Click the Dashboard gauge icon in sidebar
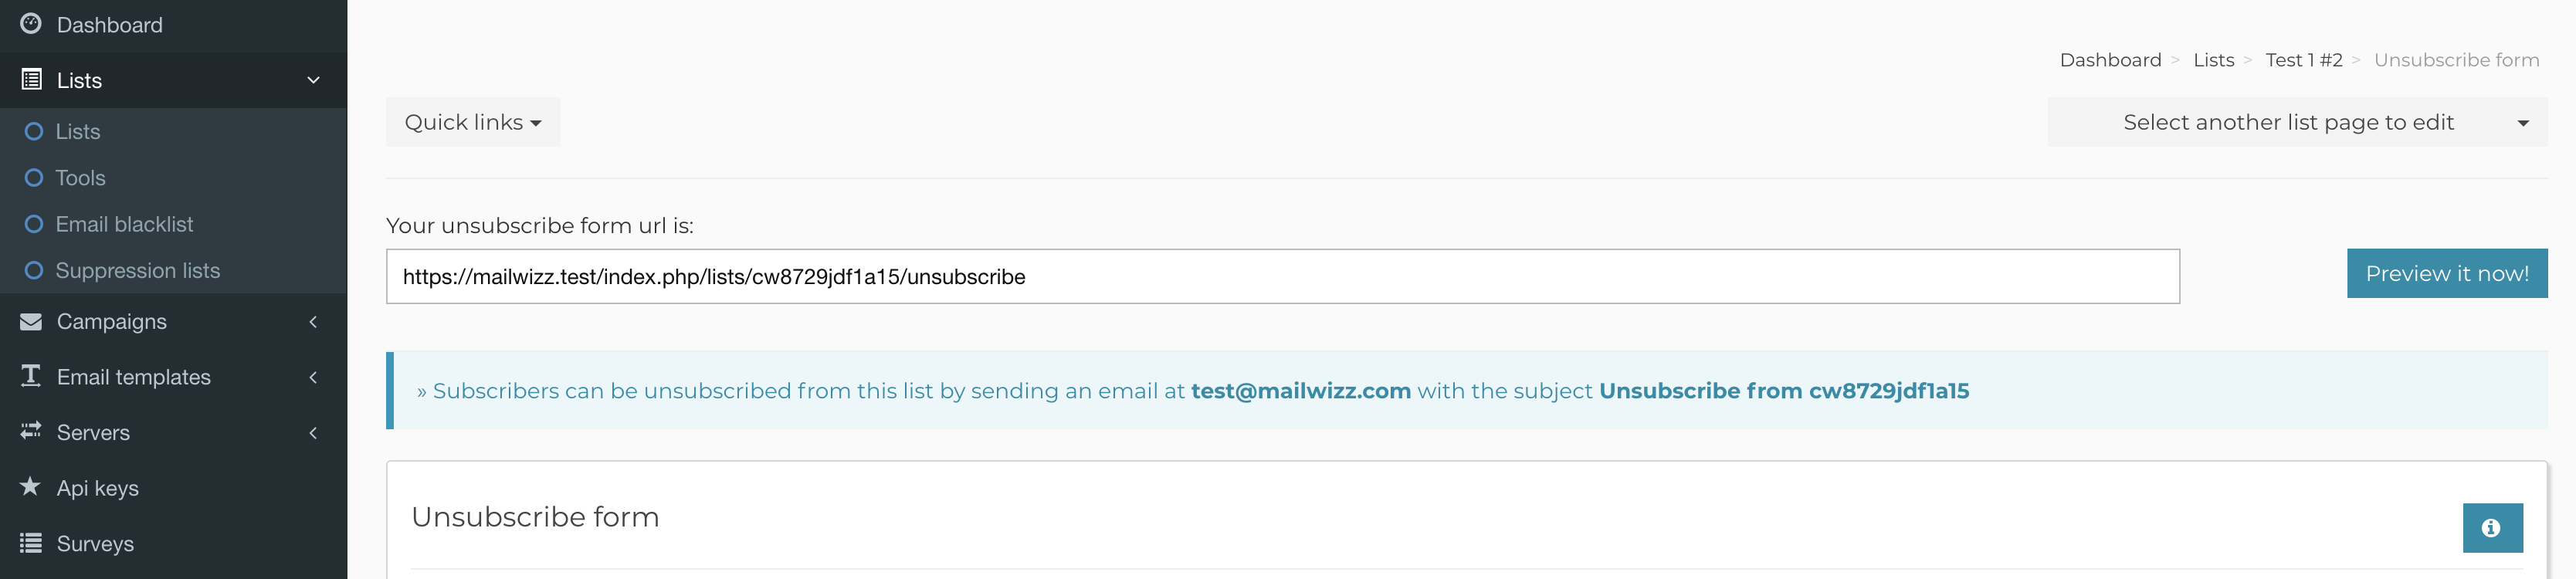The height and width of the screenshot is (579, 2576). [x=31, y=24]
